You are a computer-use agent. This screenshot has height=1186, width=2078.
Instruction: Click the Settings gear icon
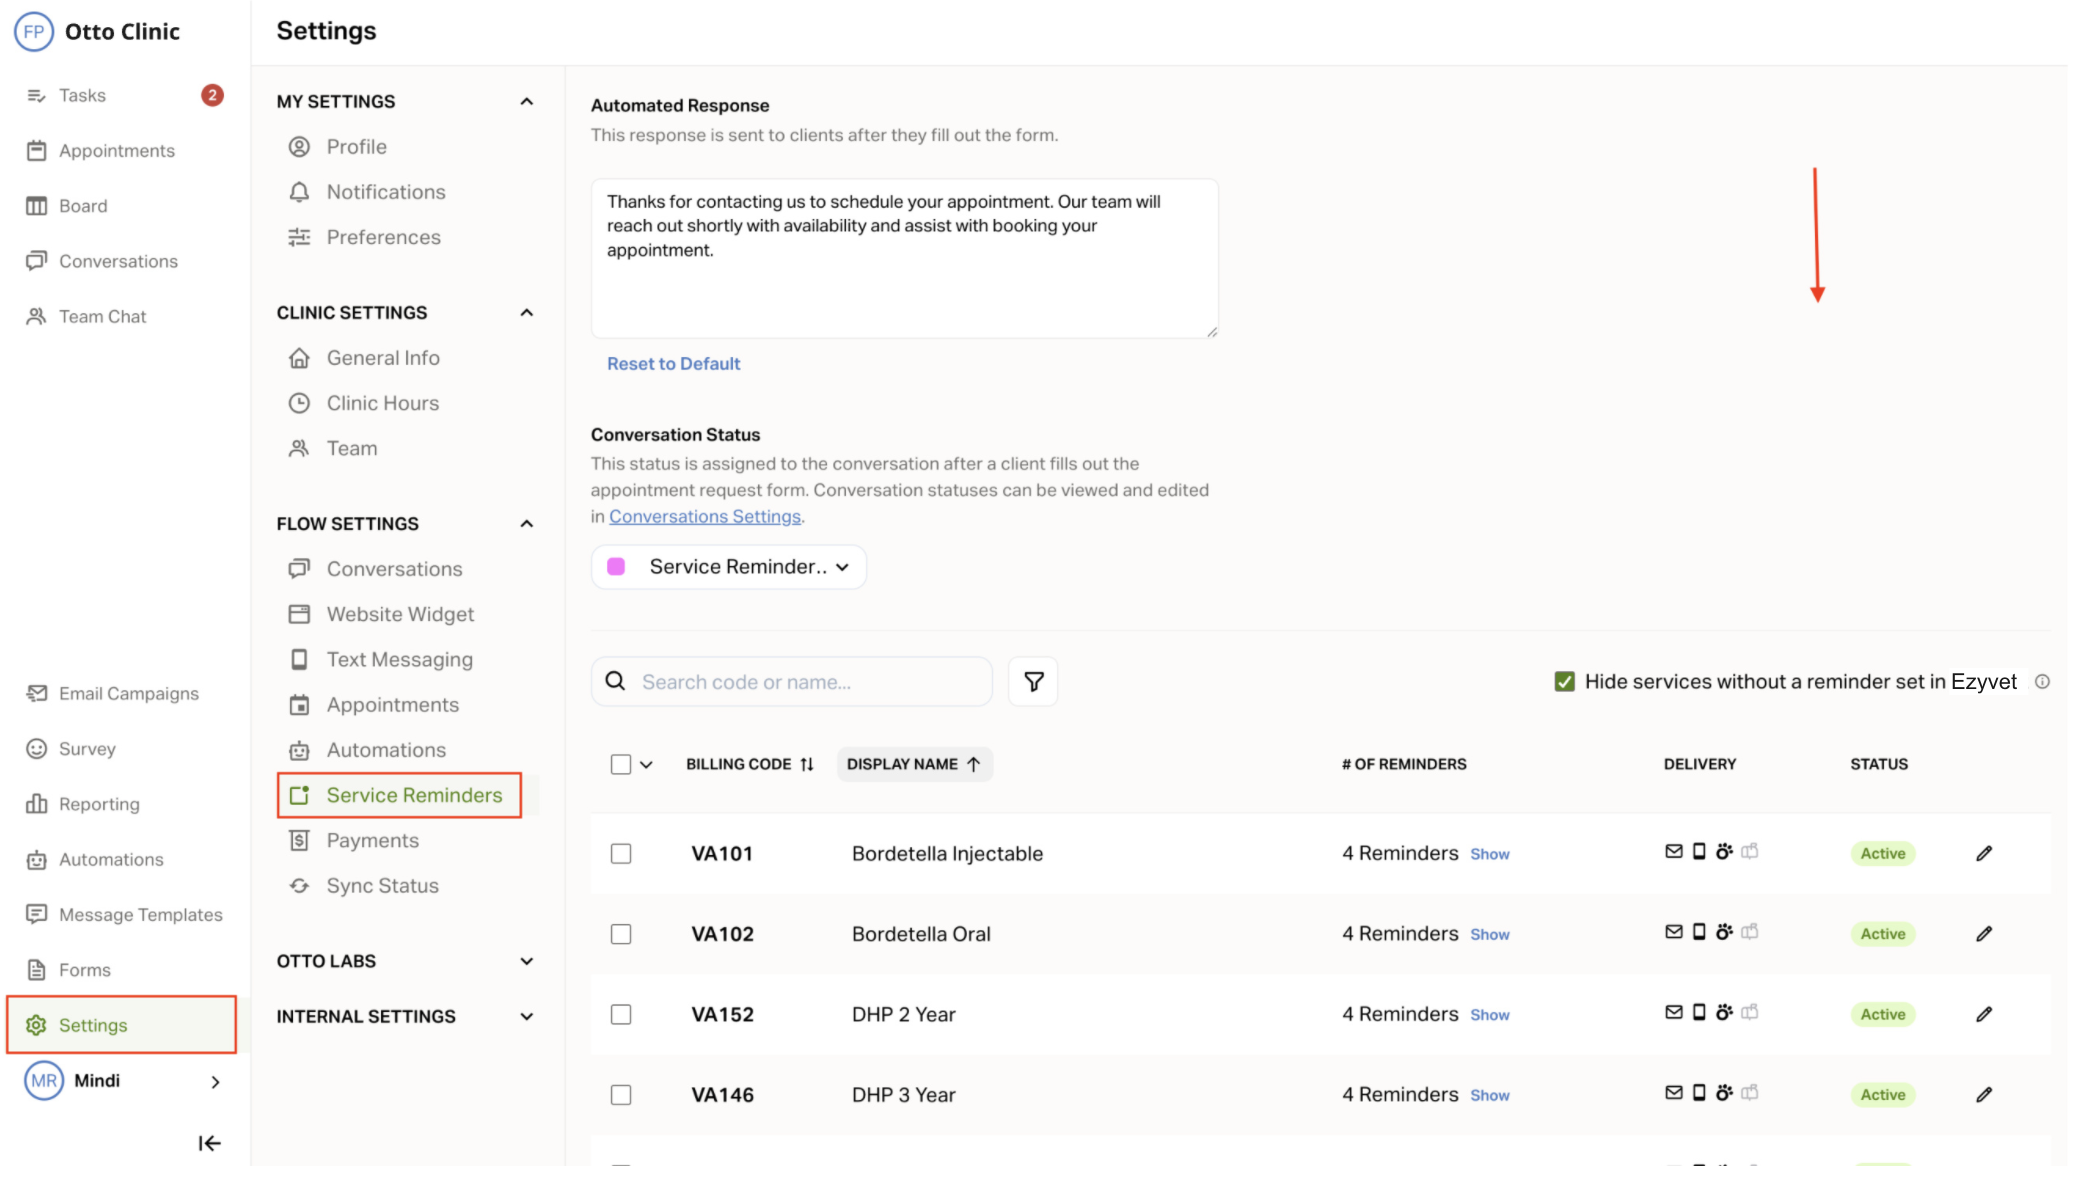click(x=36, y=1025)
